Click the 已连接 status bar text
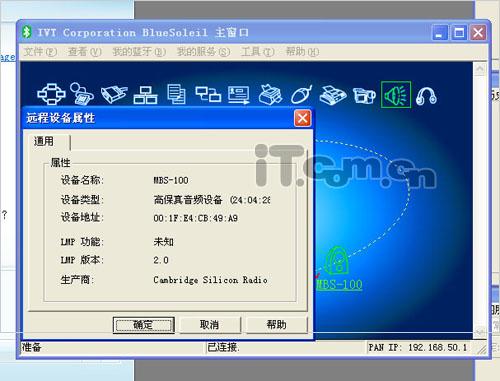The image size is (500, 381). pyautogui.click(x=223, y=347)
